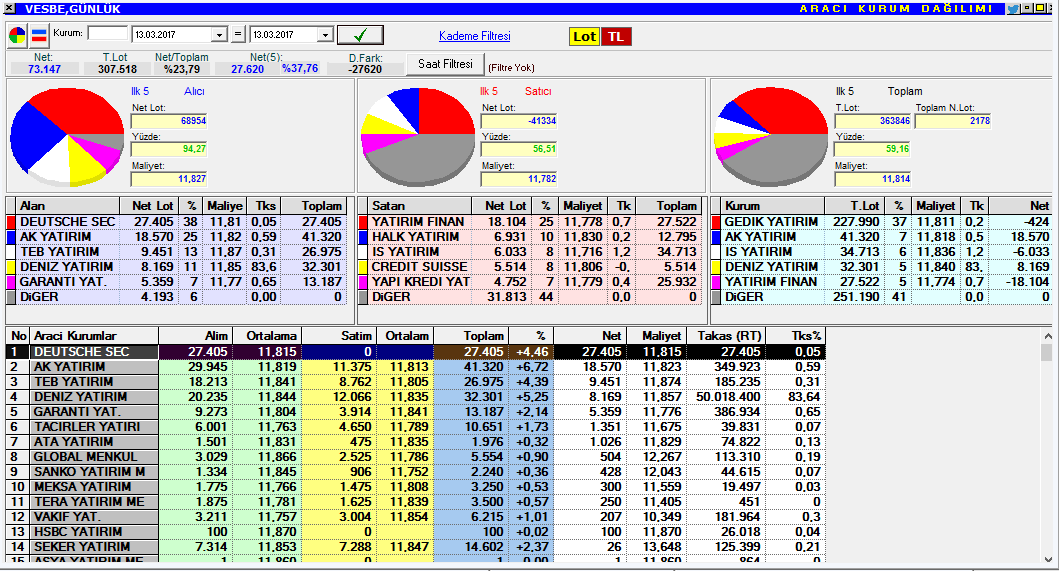Sort by the Satan column header
Image resolution: width=1059 pixels, height=571 pixels.
point(419,206)
